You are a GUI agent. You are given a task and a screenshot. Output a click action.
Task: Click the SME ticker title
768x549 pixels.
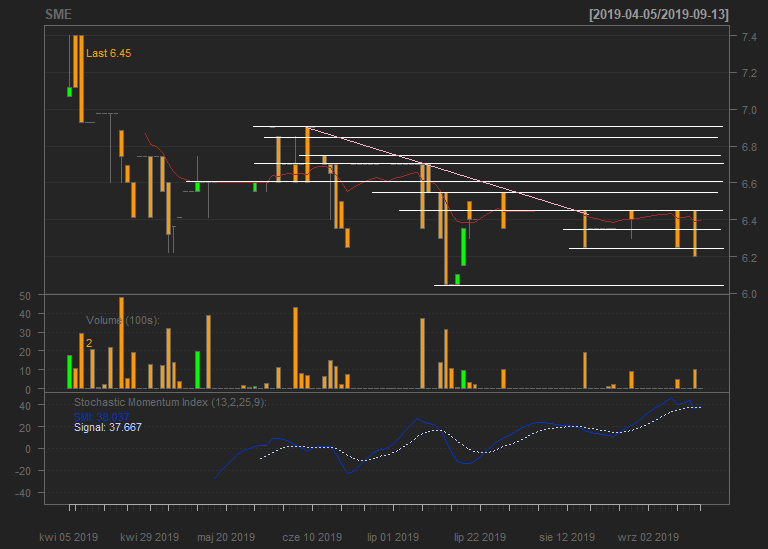pos(58,15)
